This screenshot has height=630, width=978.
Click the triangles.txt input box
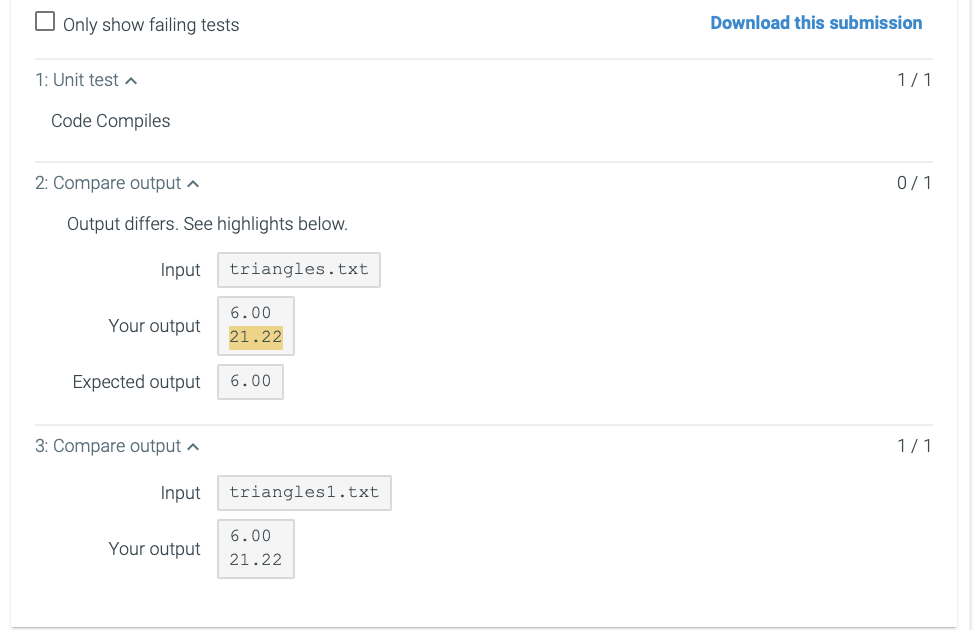pyautogui.click(x=298, y=269)
